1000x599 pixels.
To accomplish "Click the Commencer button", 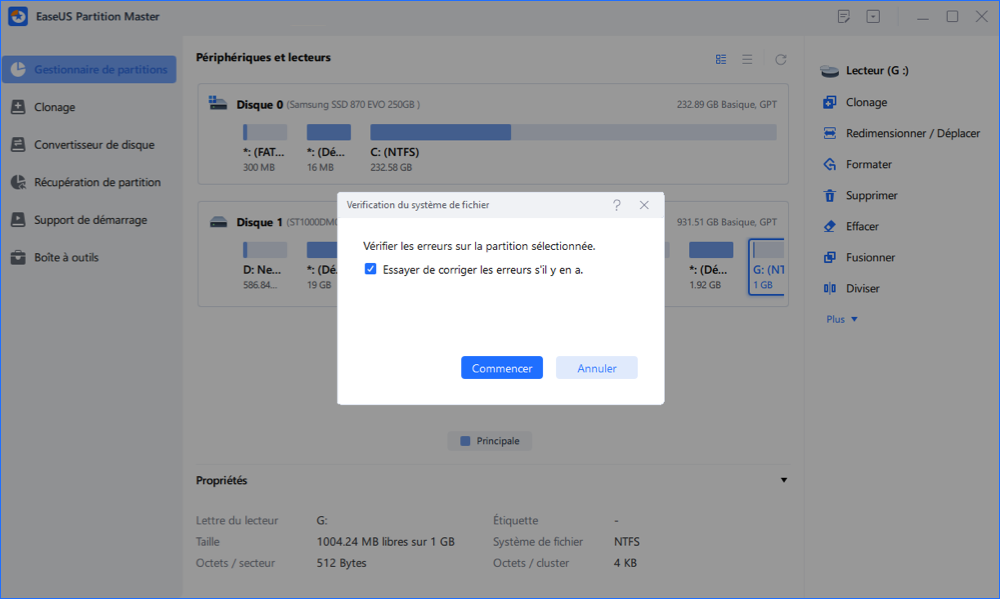I will (x=501, y=368).
